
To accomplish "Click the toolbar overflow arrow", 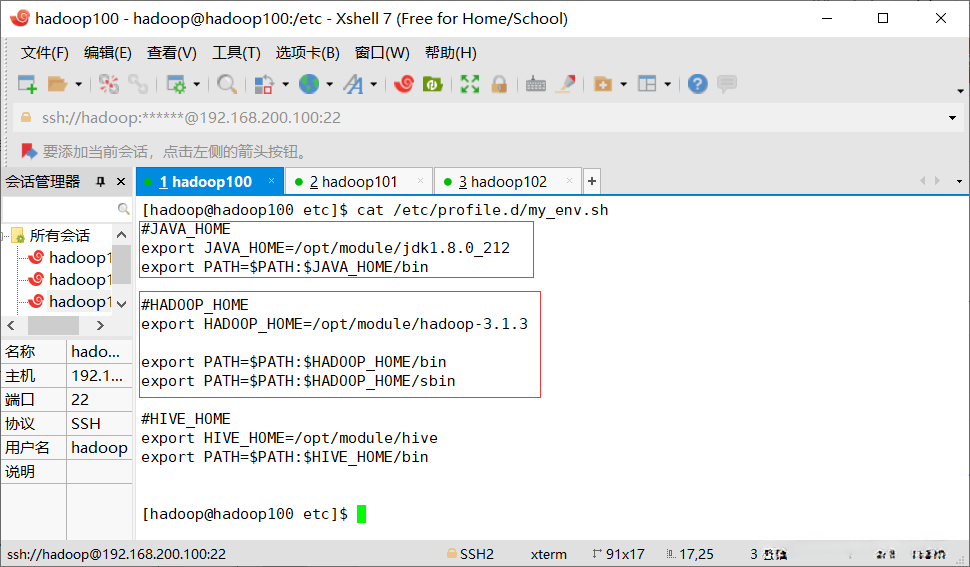I will [961, 91].
